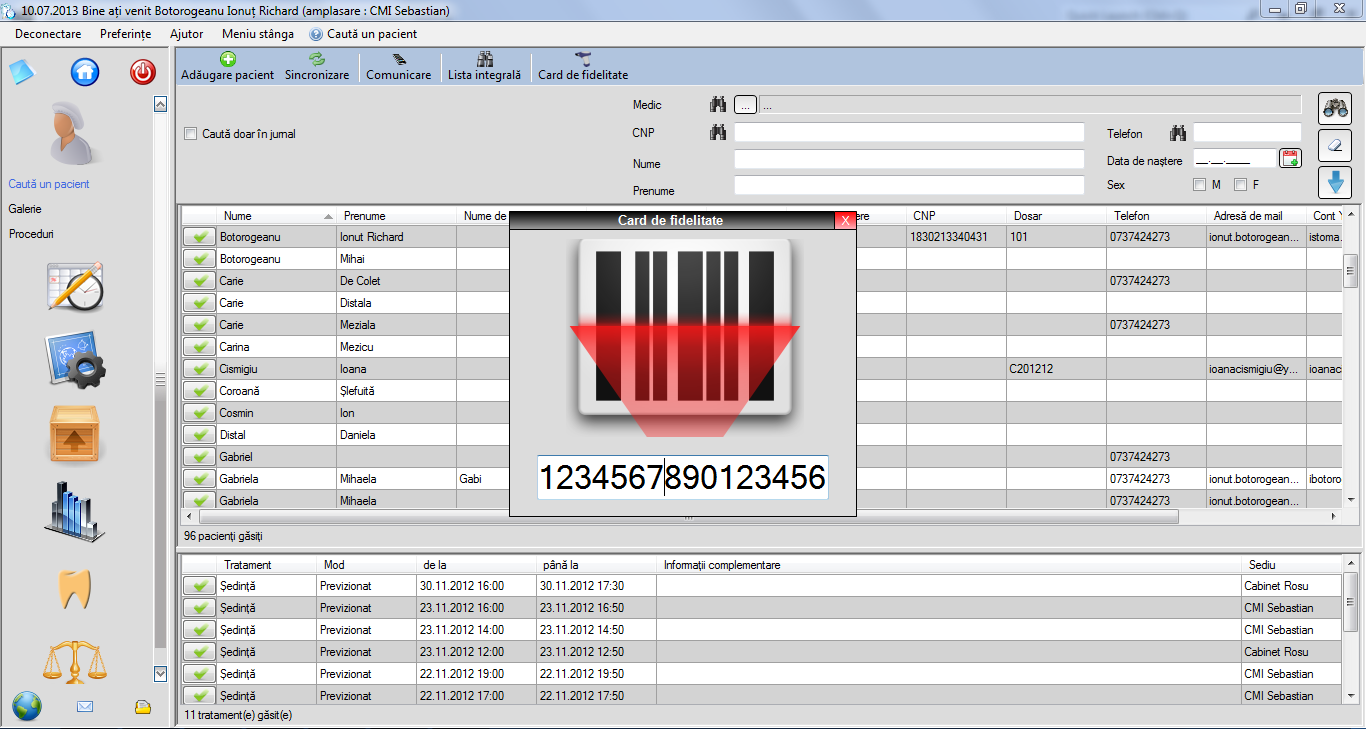The height and width of the screenshot is (729, 1366).
Task: Check the M sex checkbox
Action: (1199, 184)
